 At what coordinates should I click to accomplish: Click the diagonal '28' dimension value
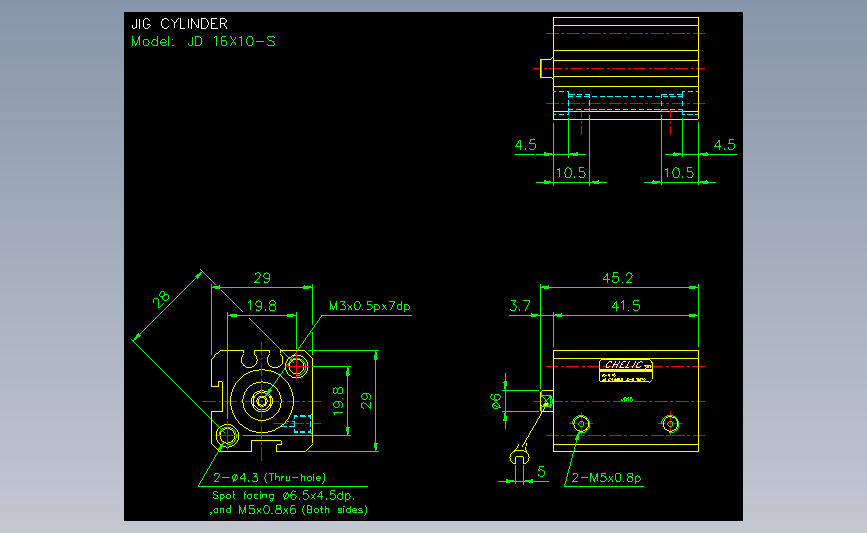click(161, 299)
